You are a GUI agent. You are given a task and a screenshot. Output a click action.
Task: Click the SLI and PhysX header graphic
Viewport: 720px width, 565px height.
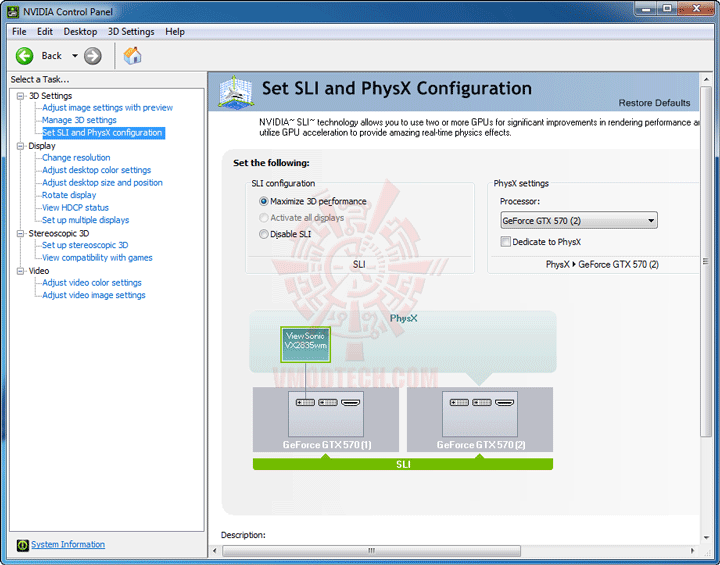click(x=236, y=92)
